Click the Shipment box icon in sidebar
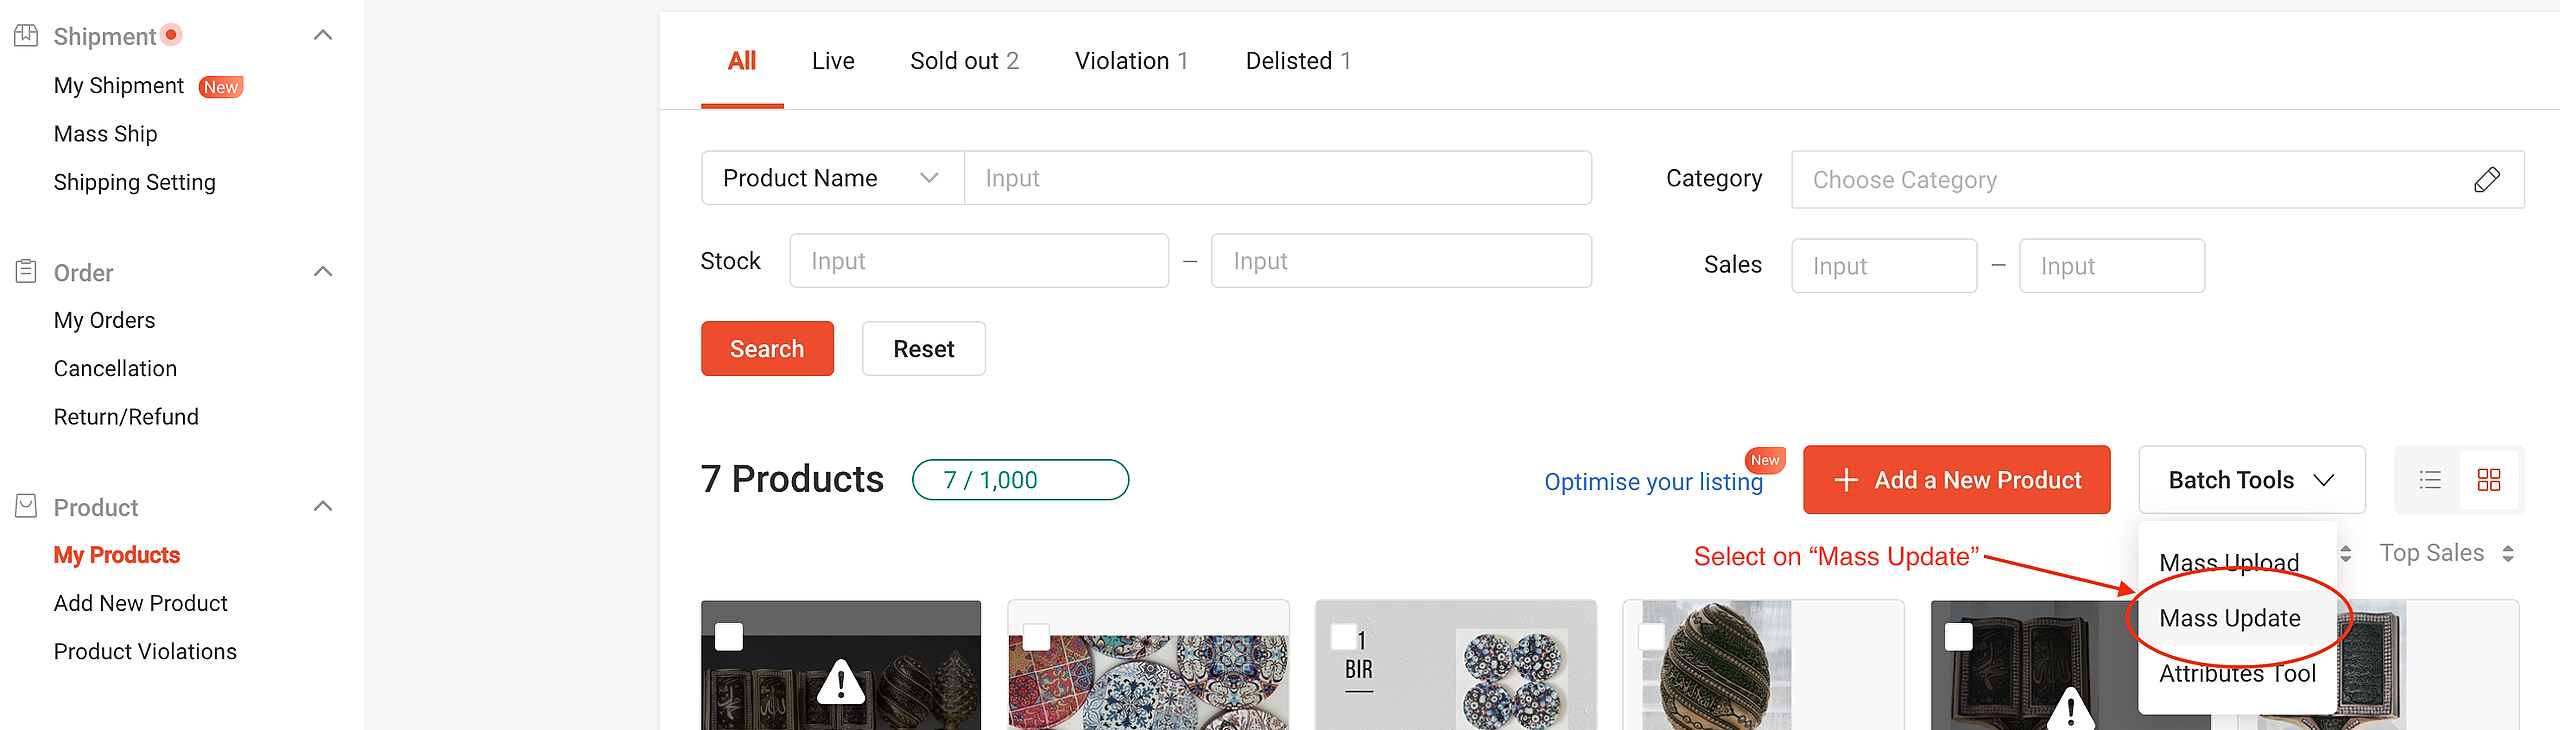 pyautogui.click(x=26, y=36)
